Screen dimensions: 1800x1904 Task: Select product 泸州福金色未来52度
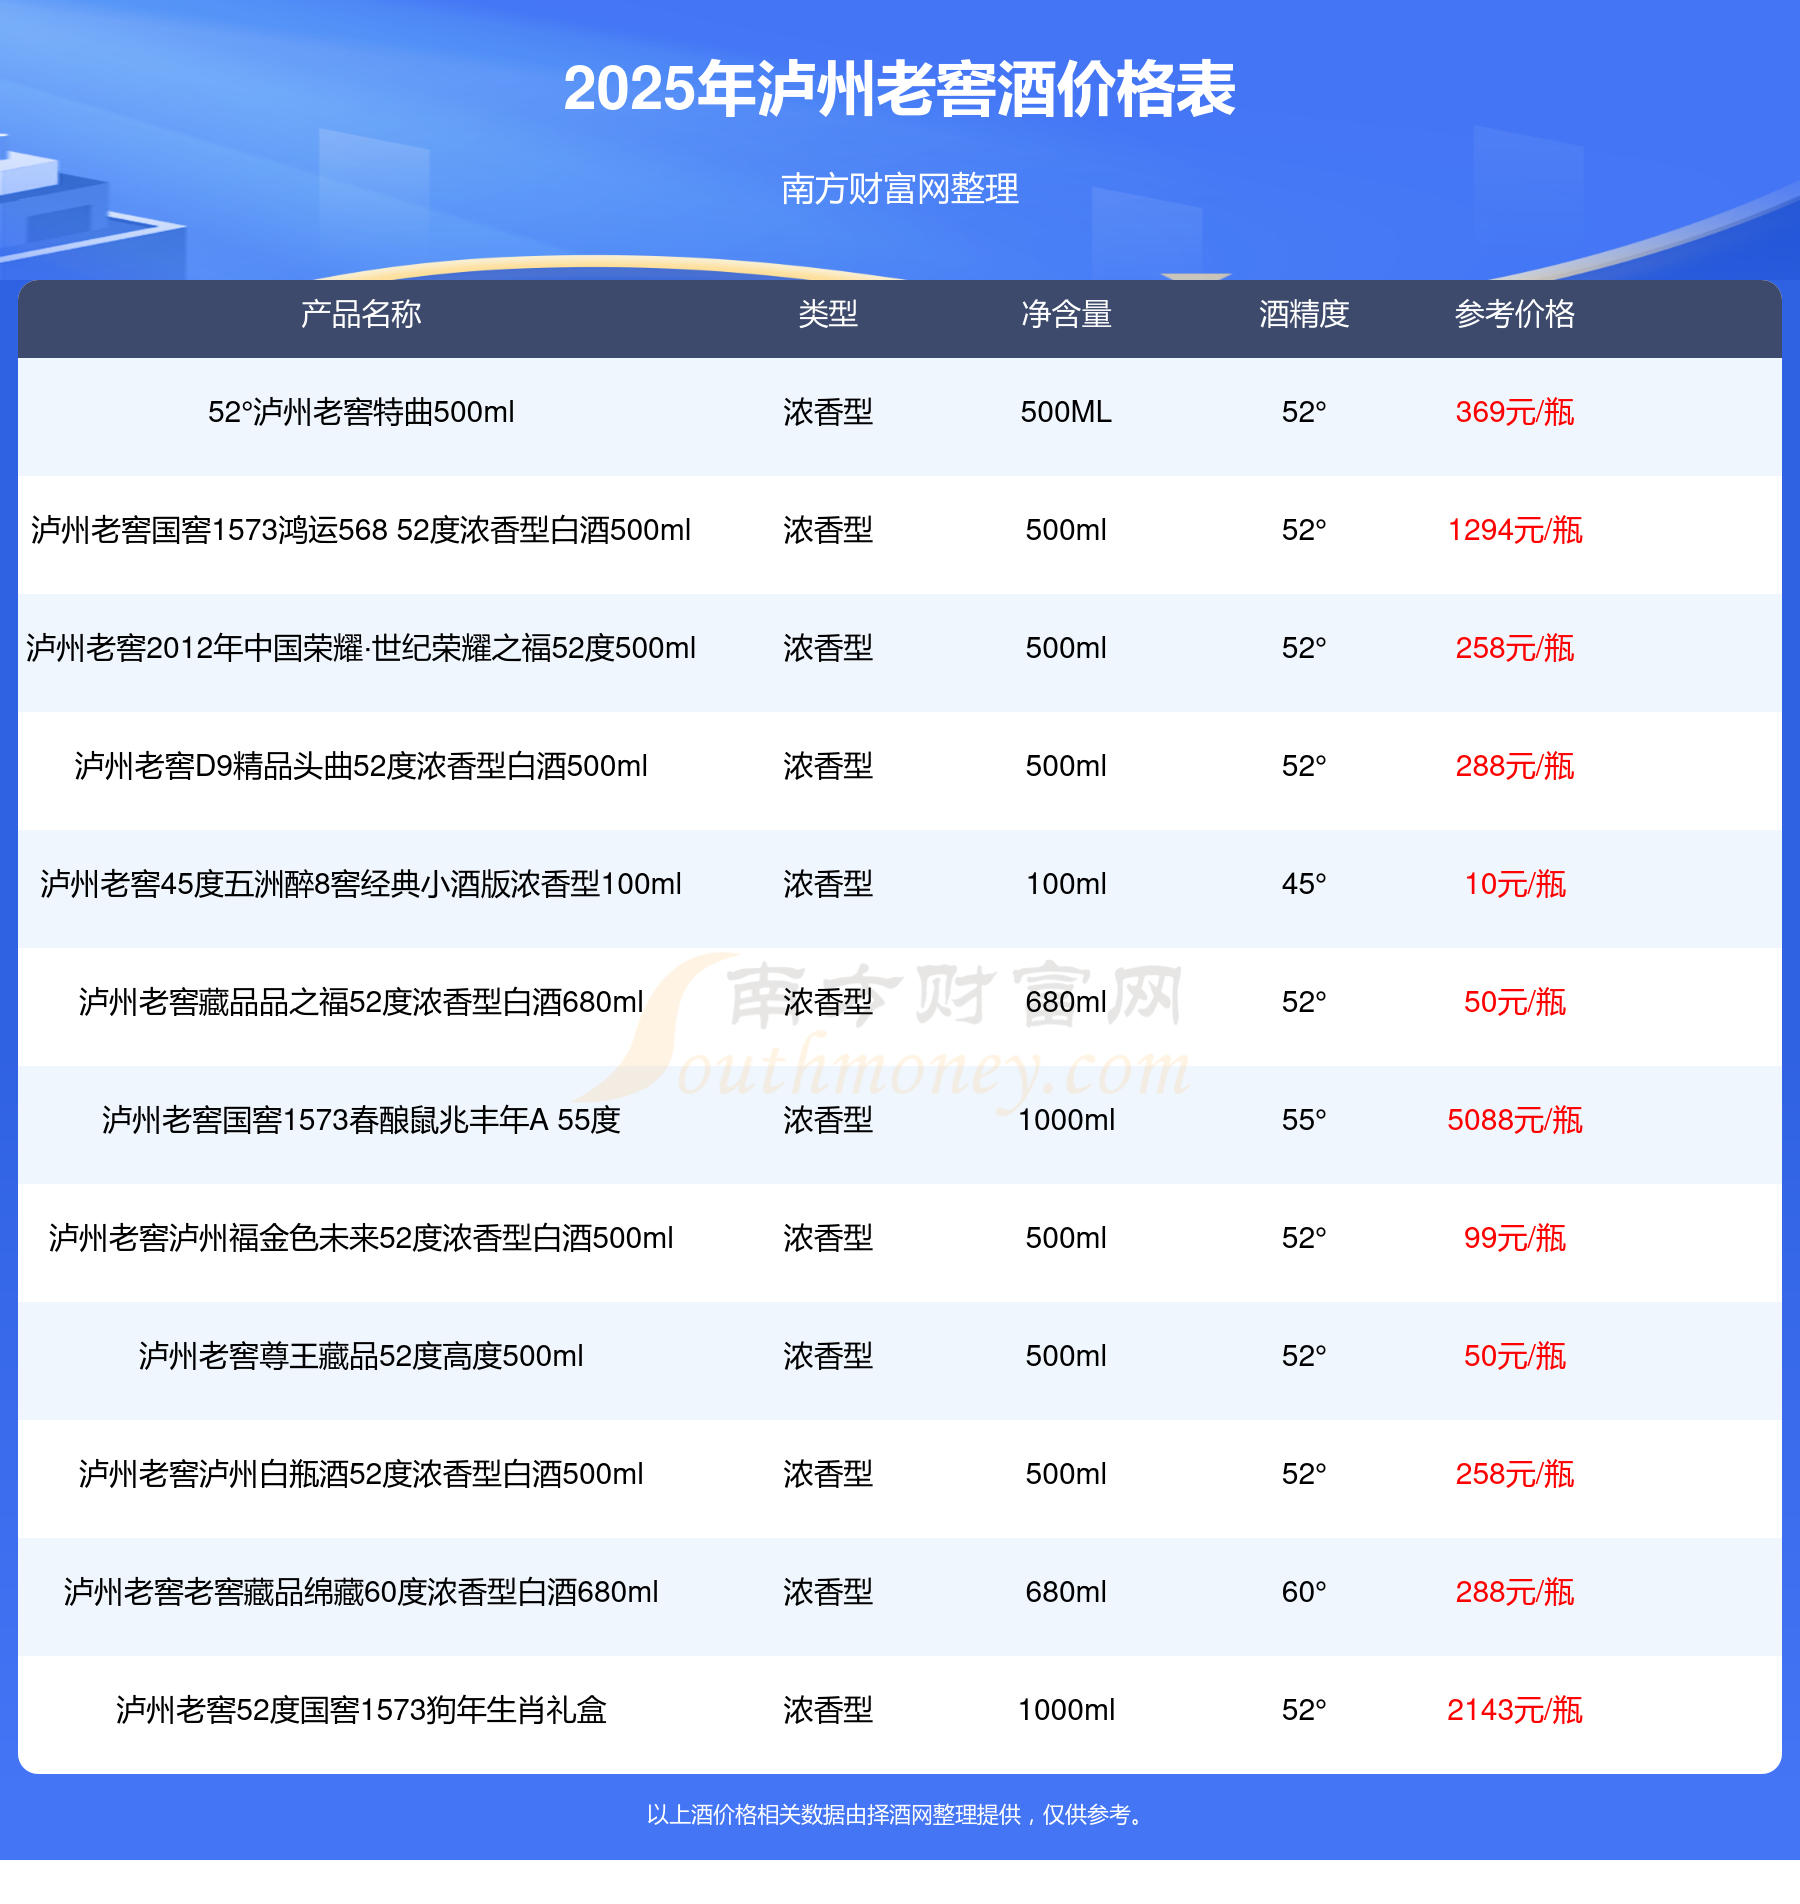[x=361, y=1238]
